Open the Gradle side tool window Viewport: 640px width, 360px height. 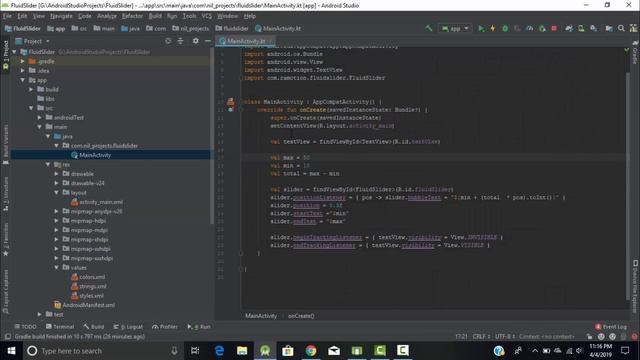[x=635, y=52]
